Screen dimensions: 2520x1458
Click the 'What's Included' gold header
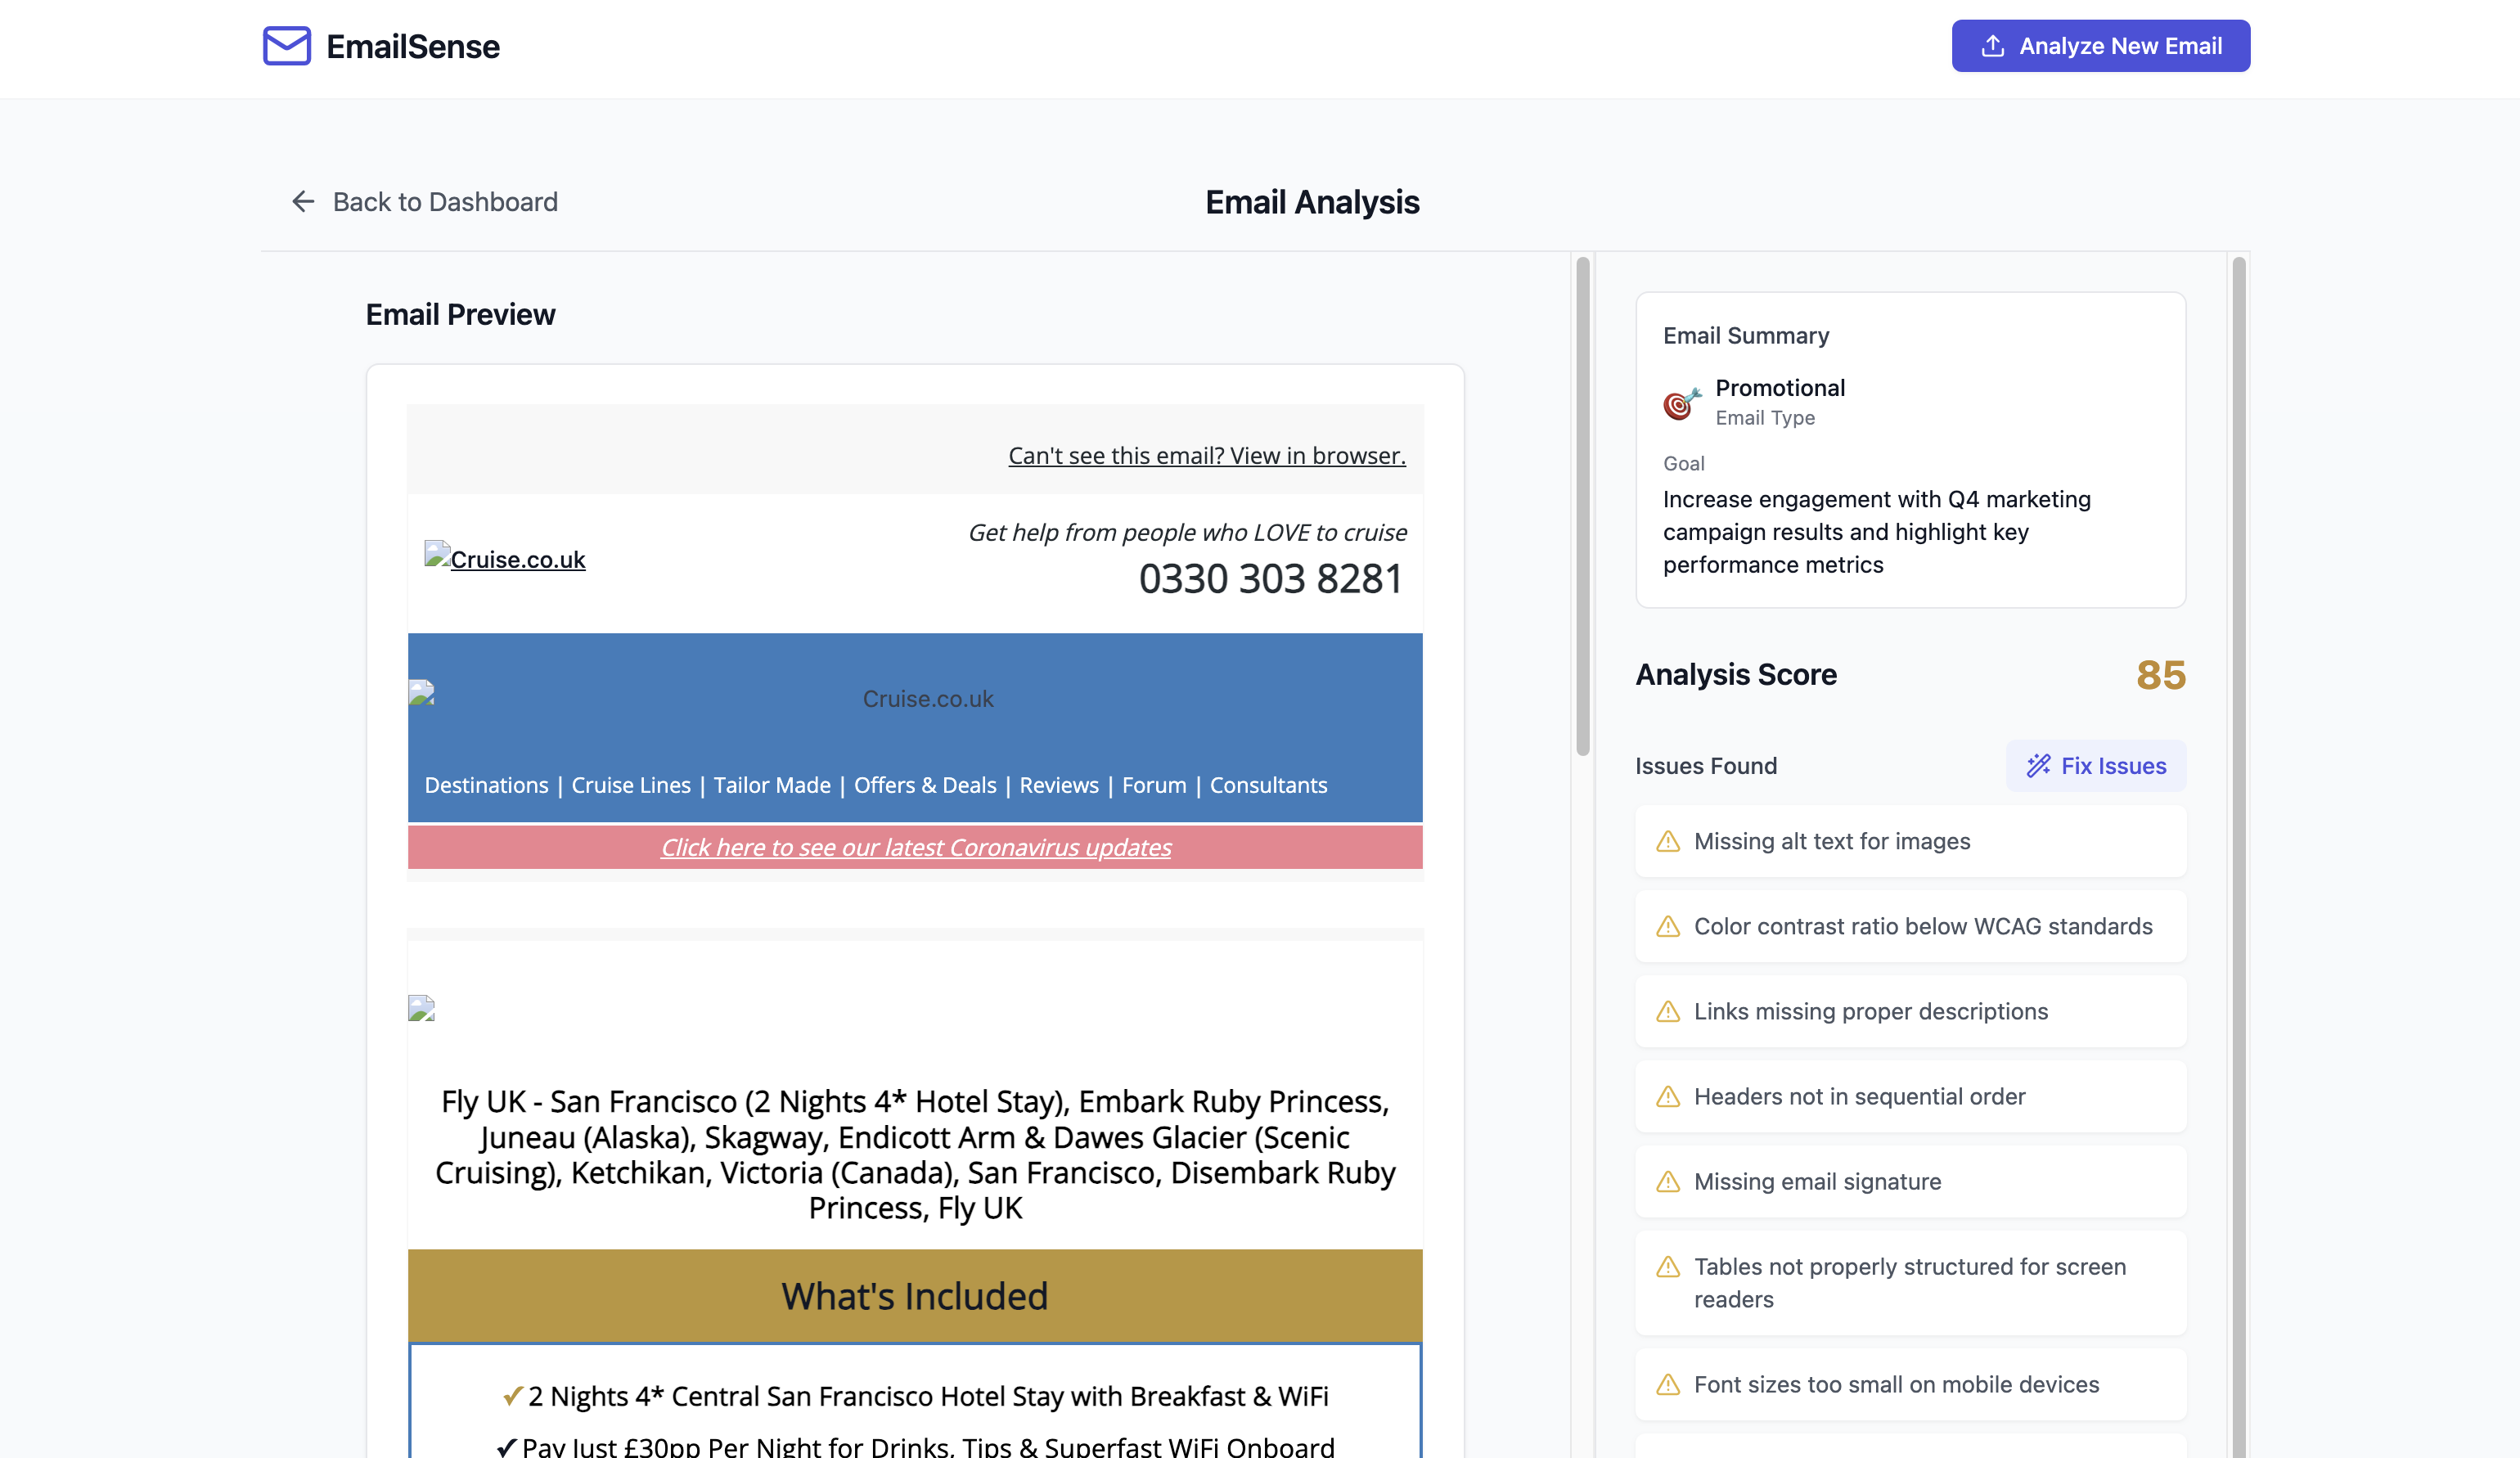click(915, 1295)
